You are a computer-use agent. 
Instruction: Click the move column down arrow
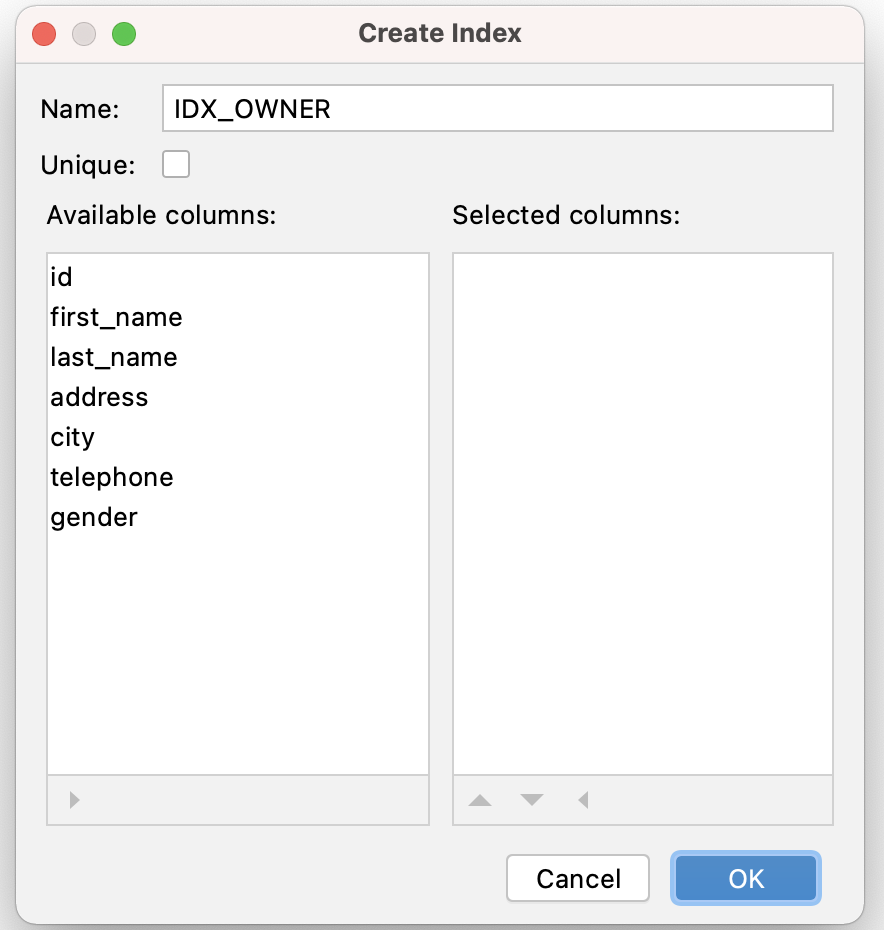pyautogui.click(x=532, y=800)
